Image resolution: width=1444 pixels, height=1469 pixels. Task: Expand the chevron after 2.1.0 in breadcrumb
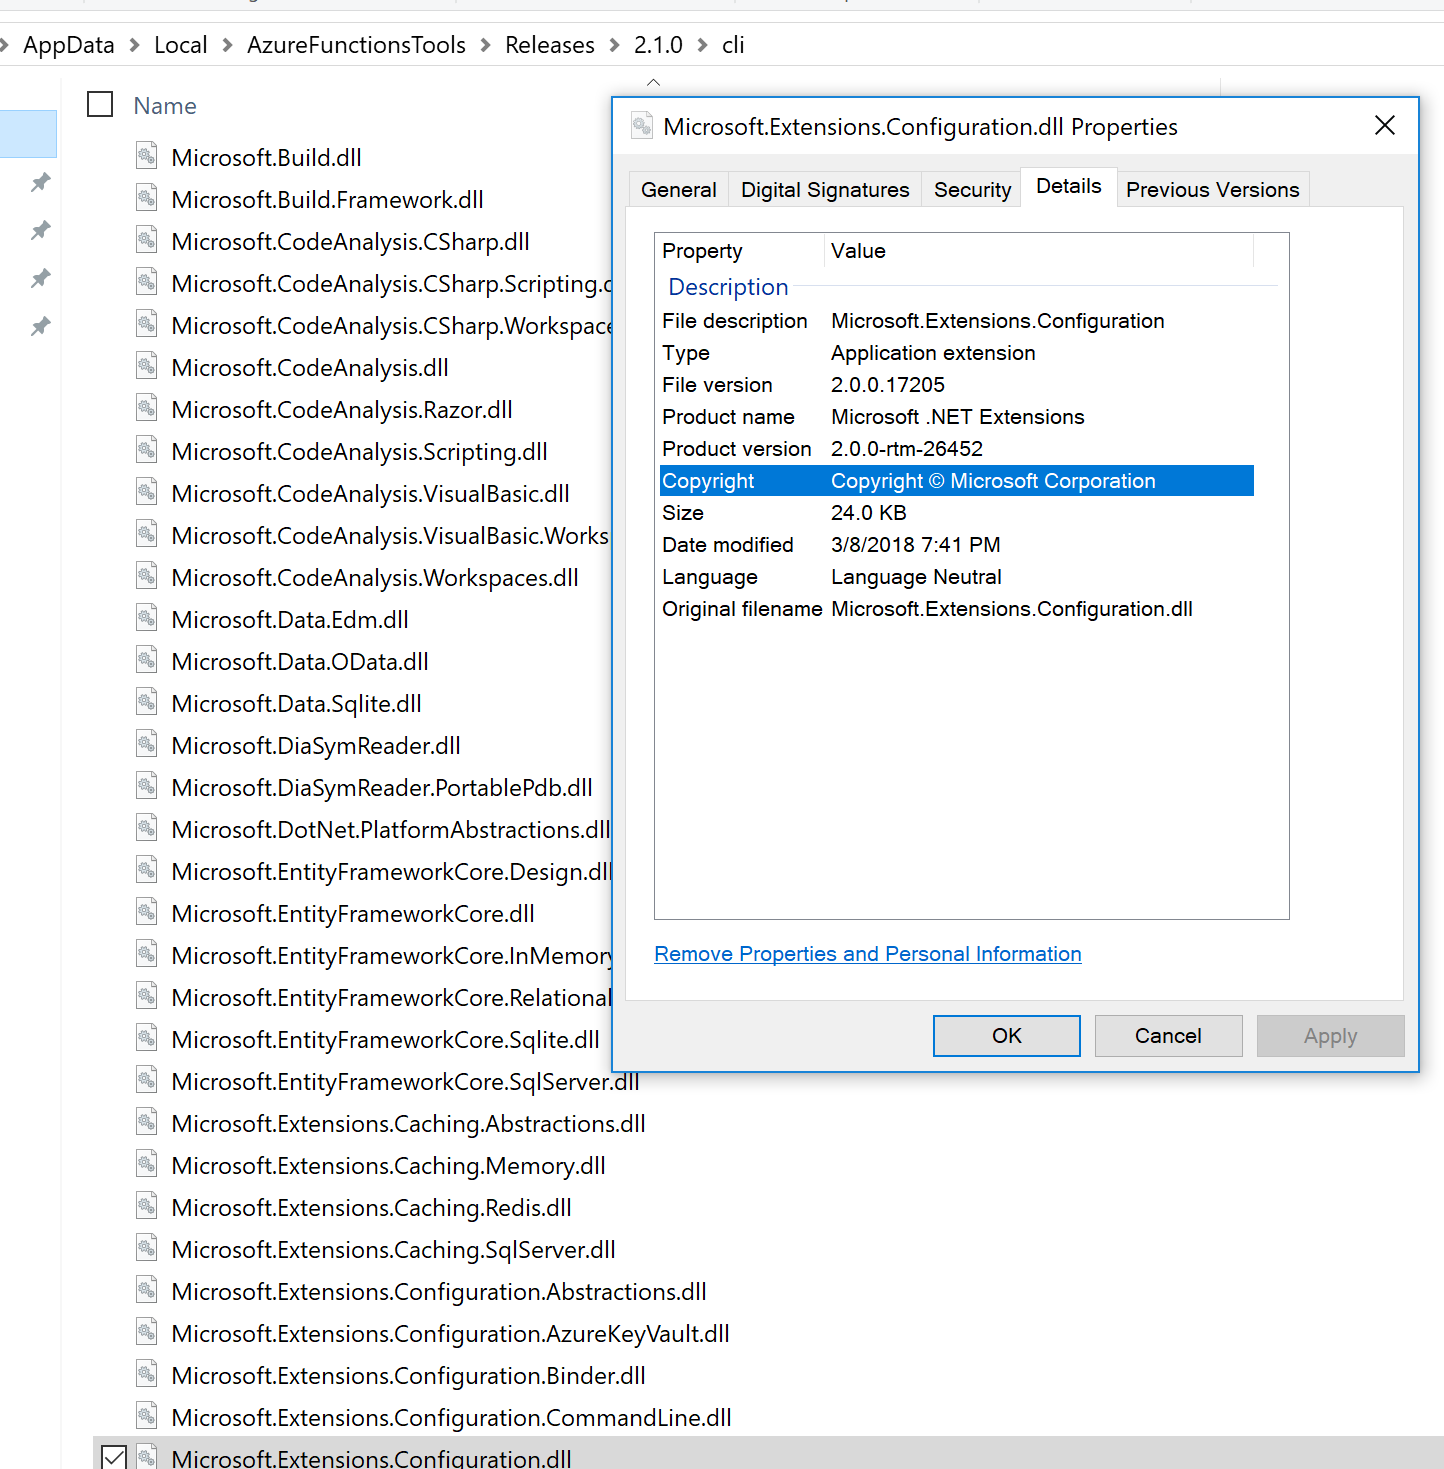(x=702, y=45)
